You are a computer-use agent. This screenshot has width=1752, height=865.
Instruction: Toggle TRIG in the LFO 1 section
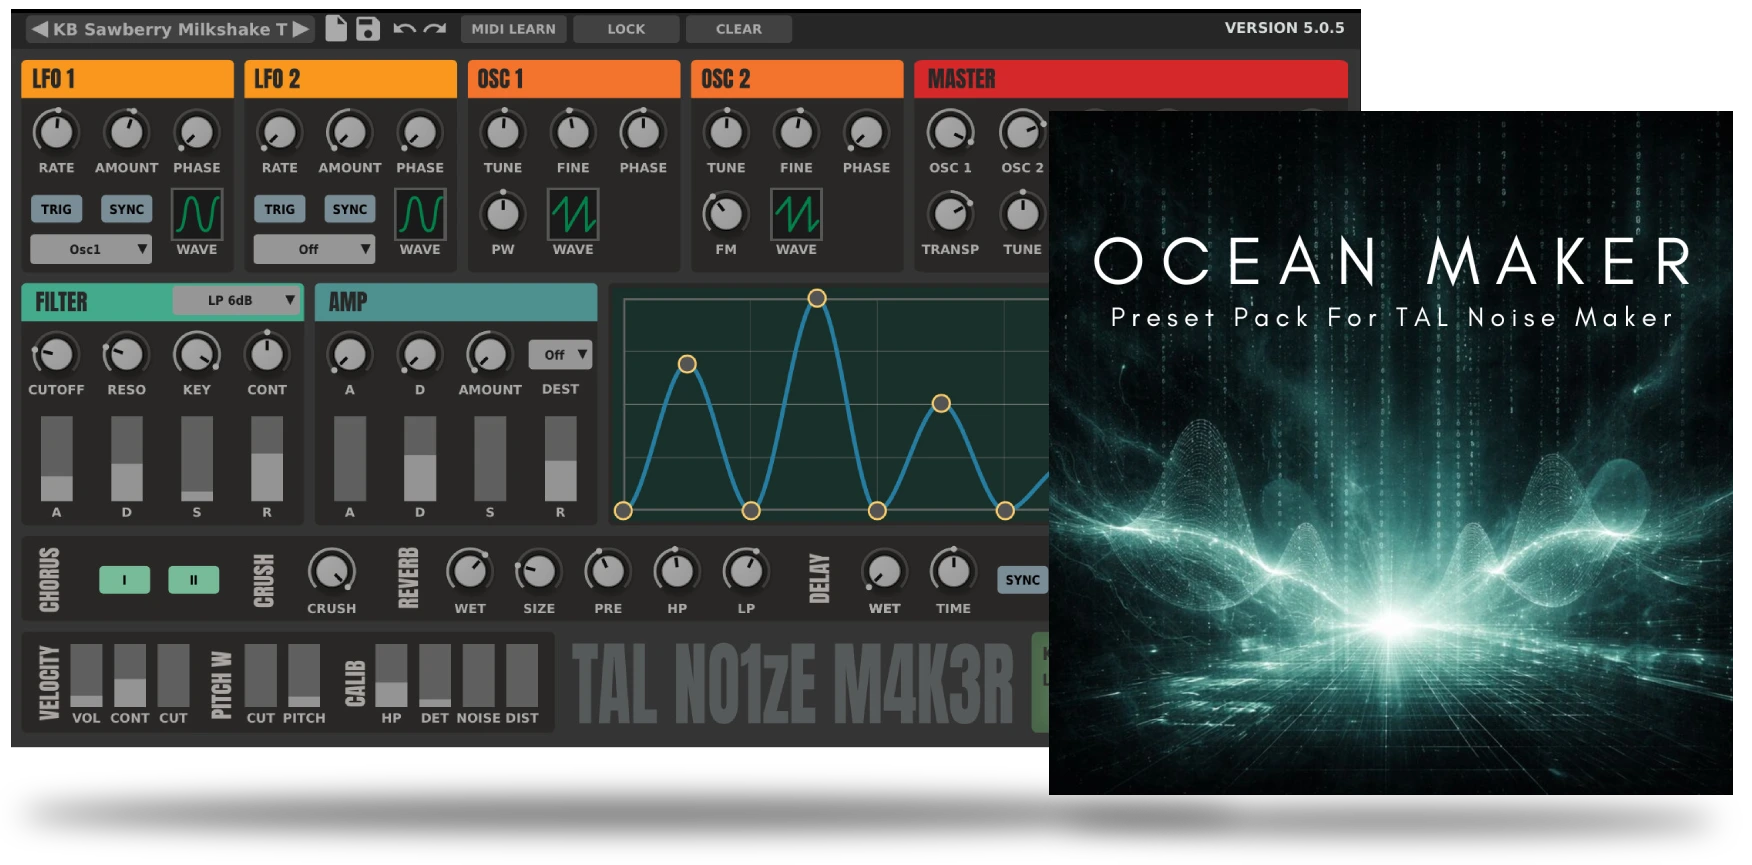pos(56,209)
